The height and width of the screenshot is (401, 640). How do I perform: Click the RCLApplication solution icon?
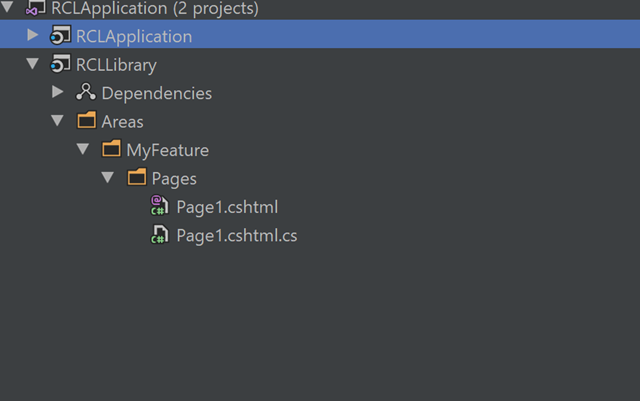tap(36, 7)
